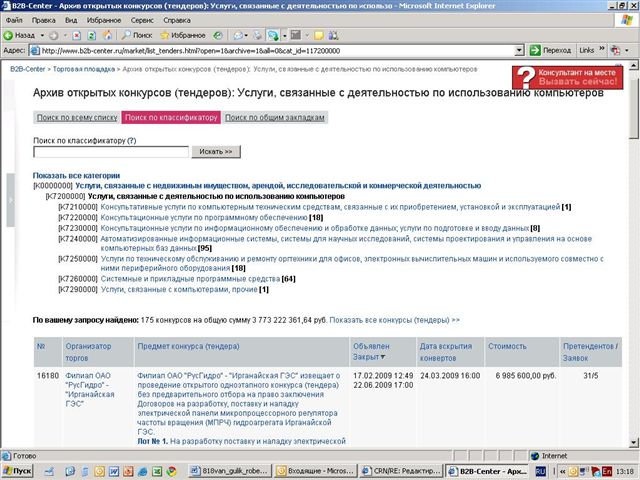Open organizer Филиал ОАО РусГидро Ирганайская ГЭС
Screen dimensions: 640x480
90,389
